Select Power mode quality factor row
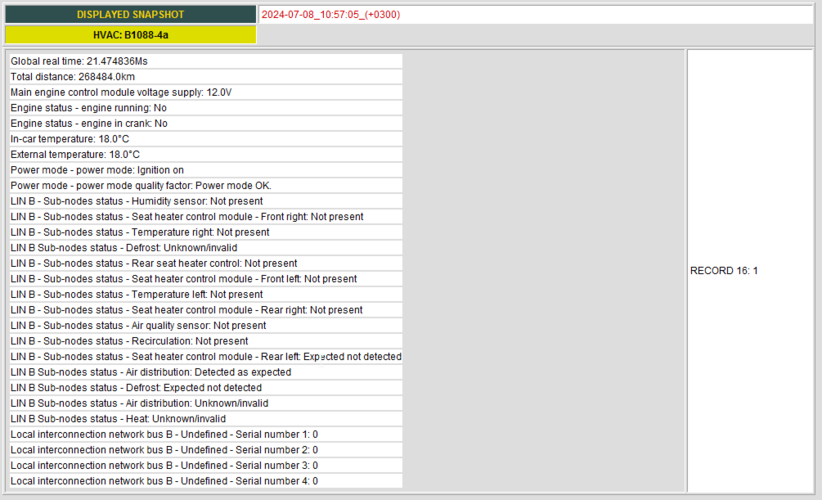This screenshot has width=822, height=500. [206, 186]
